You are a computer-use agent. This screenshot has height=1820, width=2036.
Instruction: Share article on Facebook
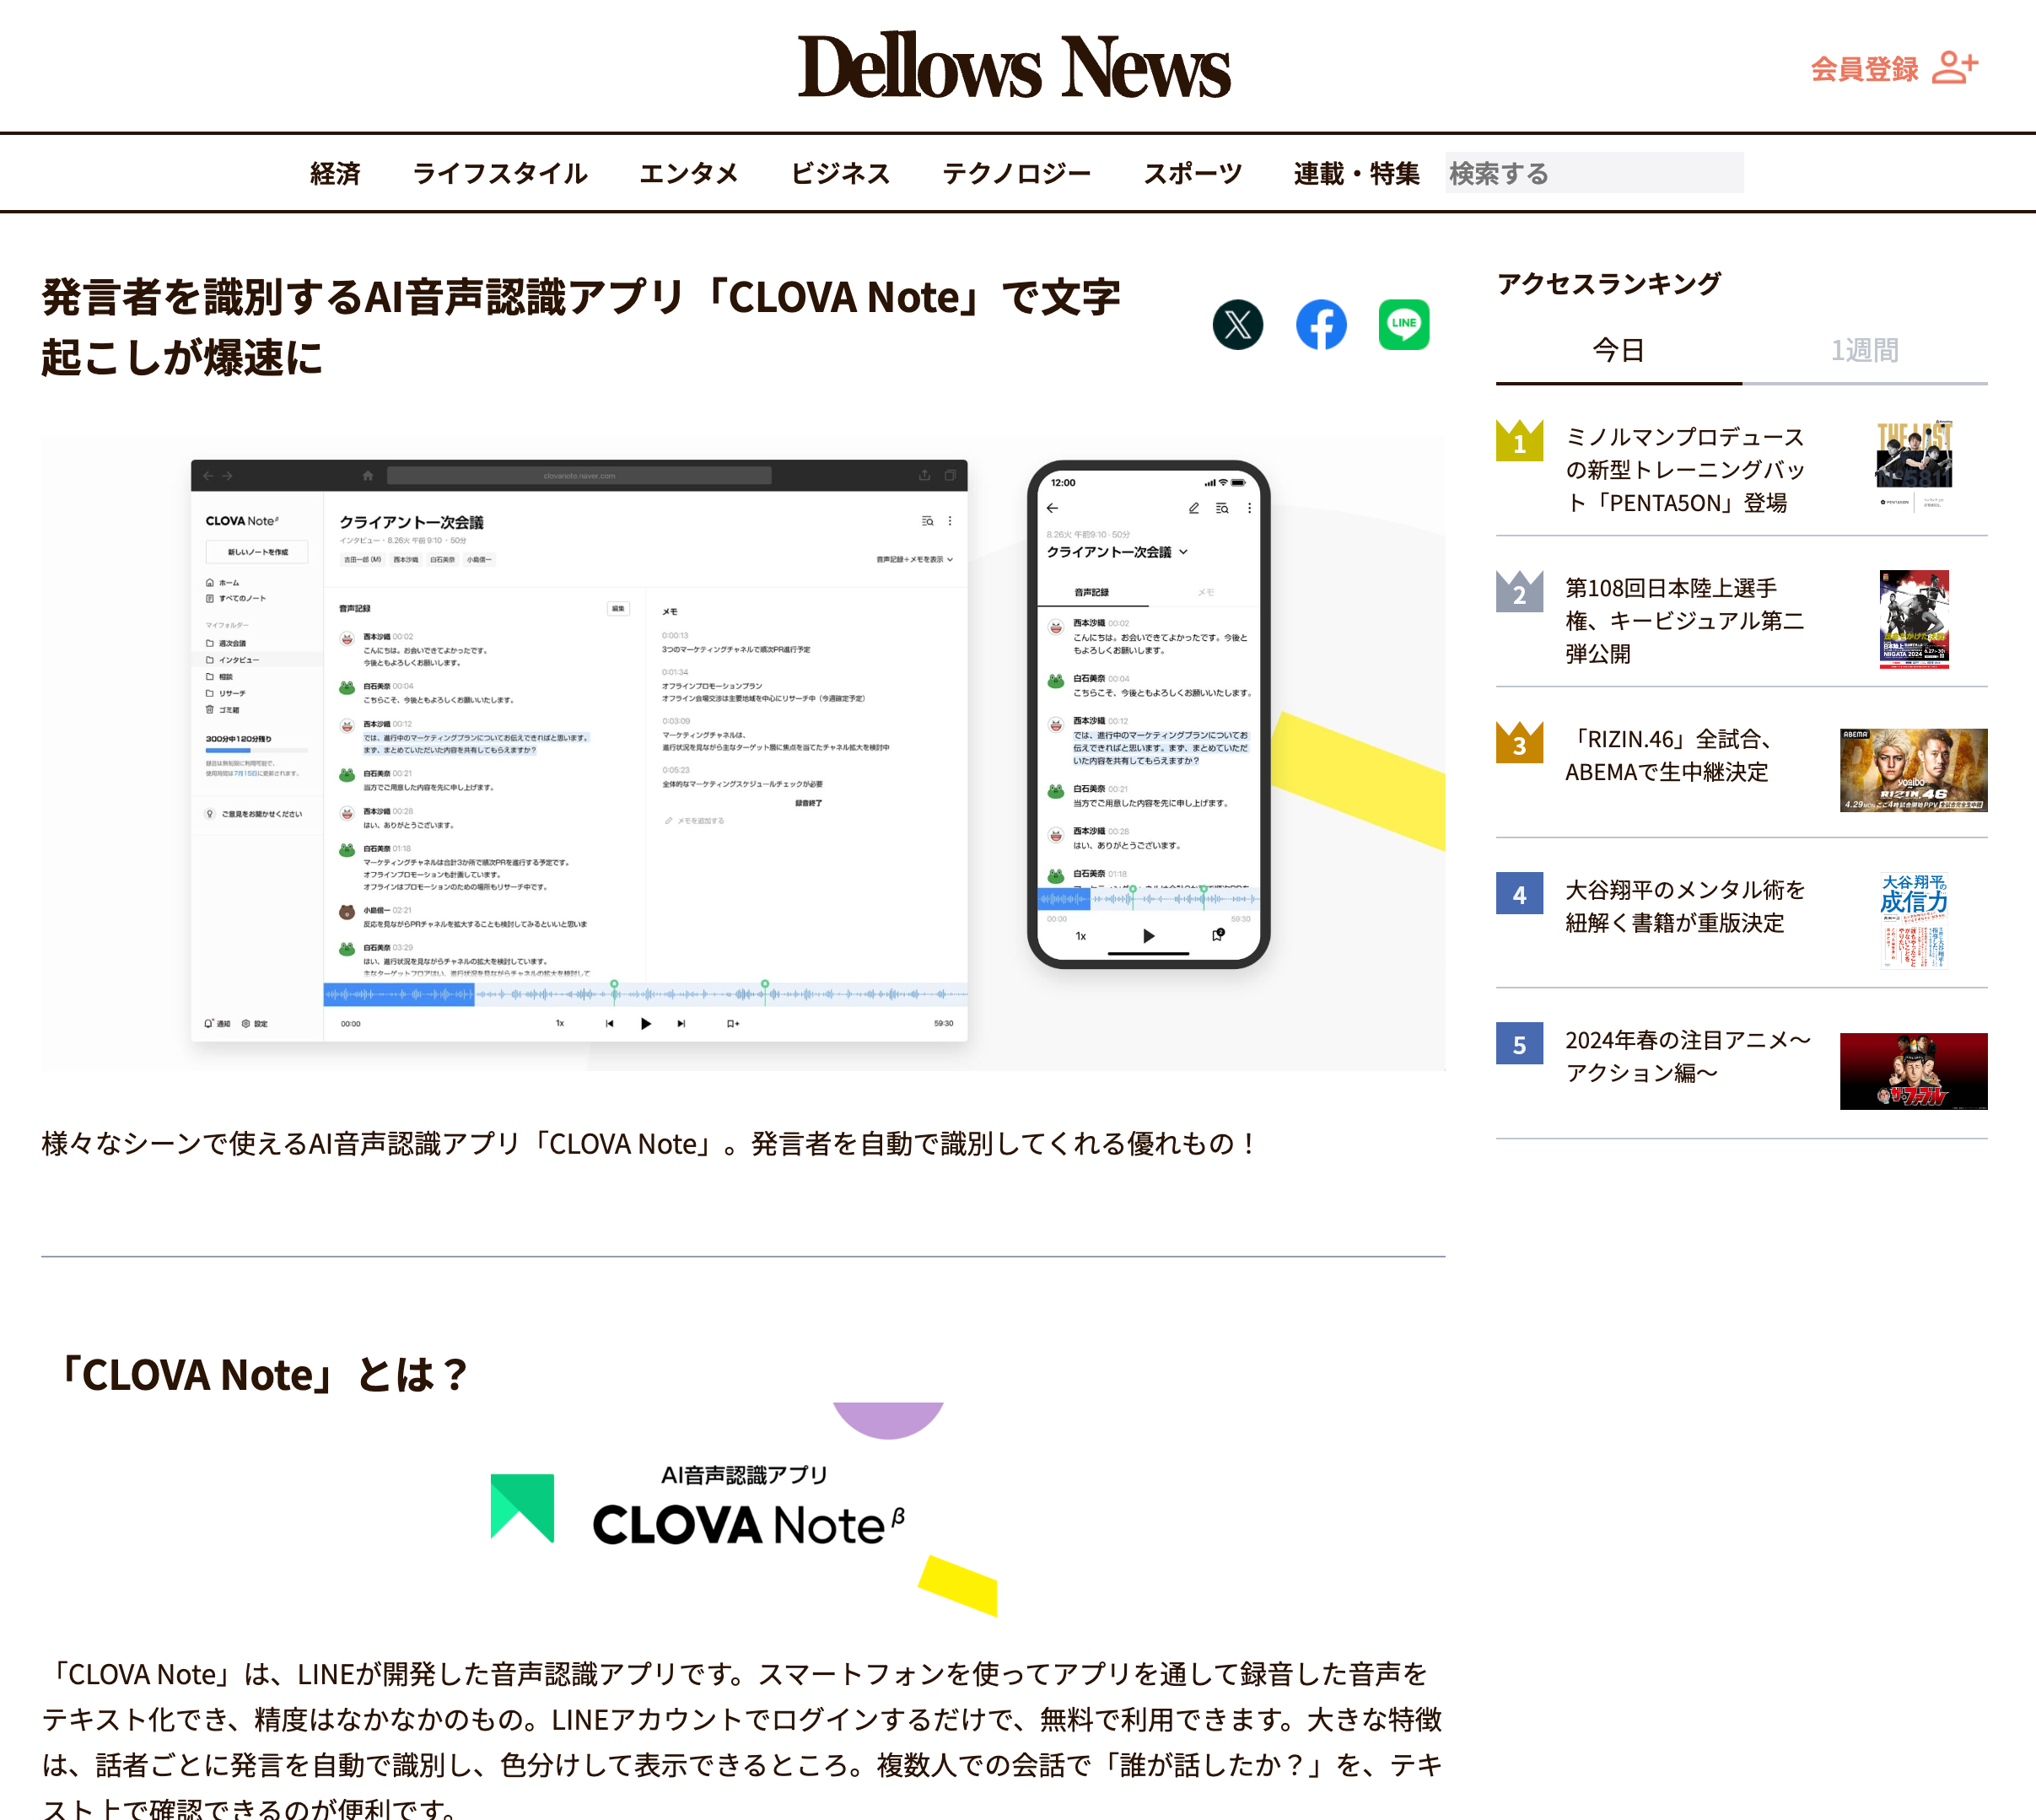1320,325
